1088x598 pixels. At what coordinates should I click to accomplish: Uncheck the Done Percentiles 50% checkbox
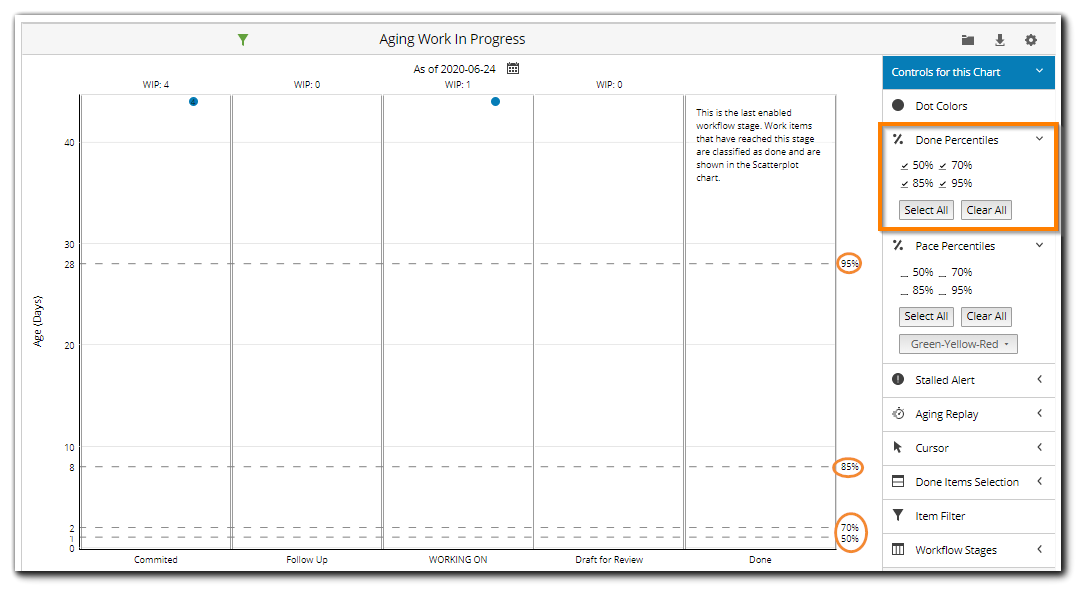[x=904, y=166]
